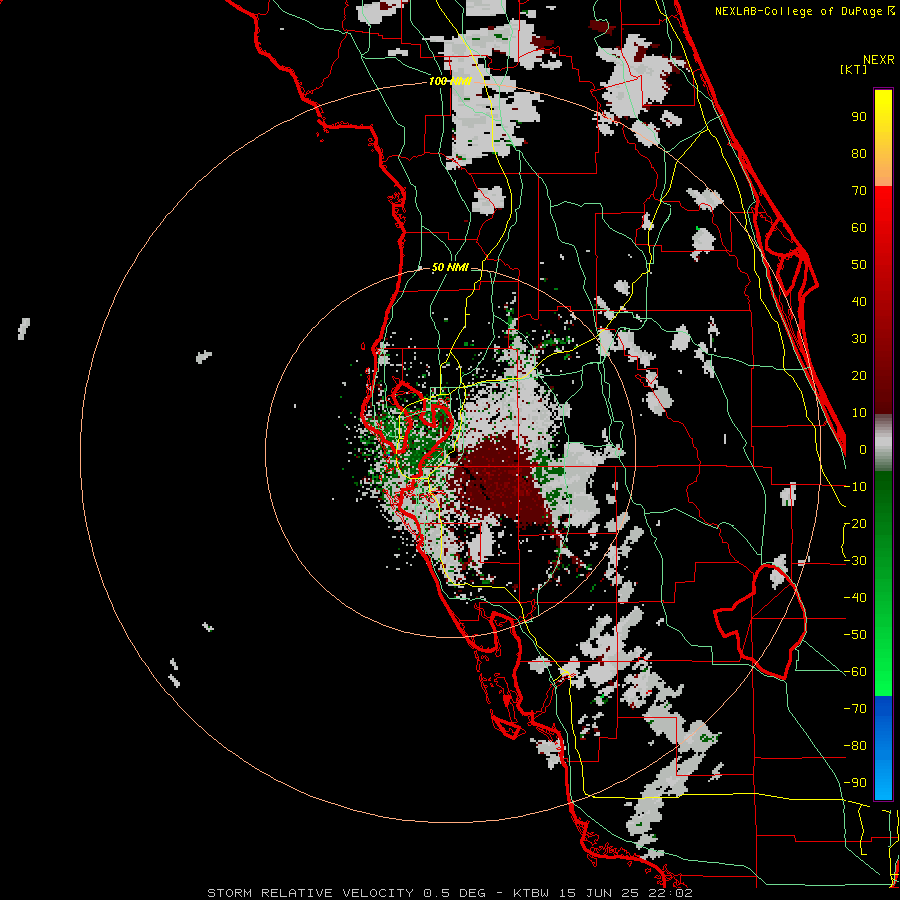The width and height of the screenshot is (900, 900).
Task: Click the NEXR label above the color scale
Action: [x=878, y=60]
